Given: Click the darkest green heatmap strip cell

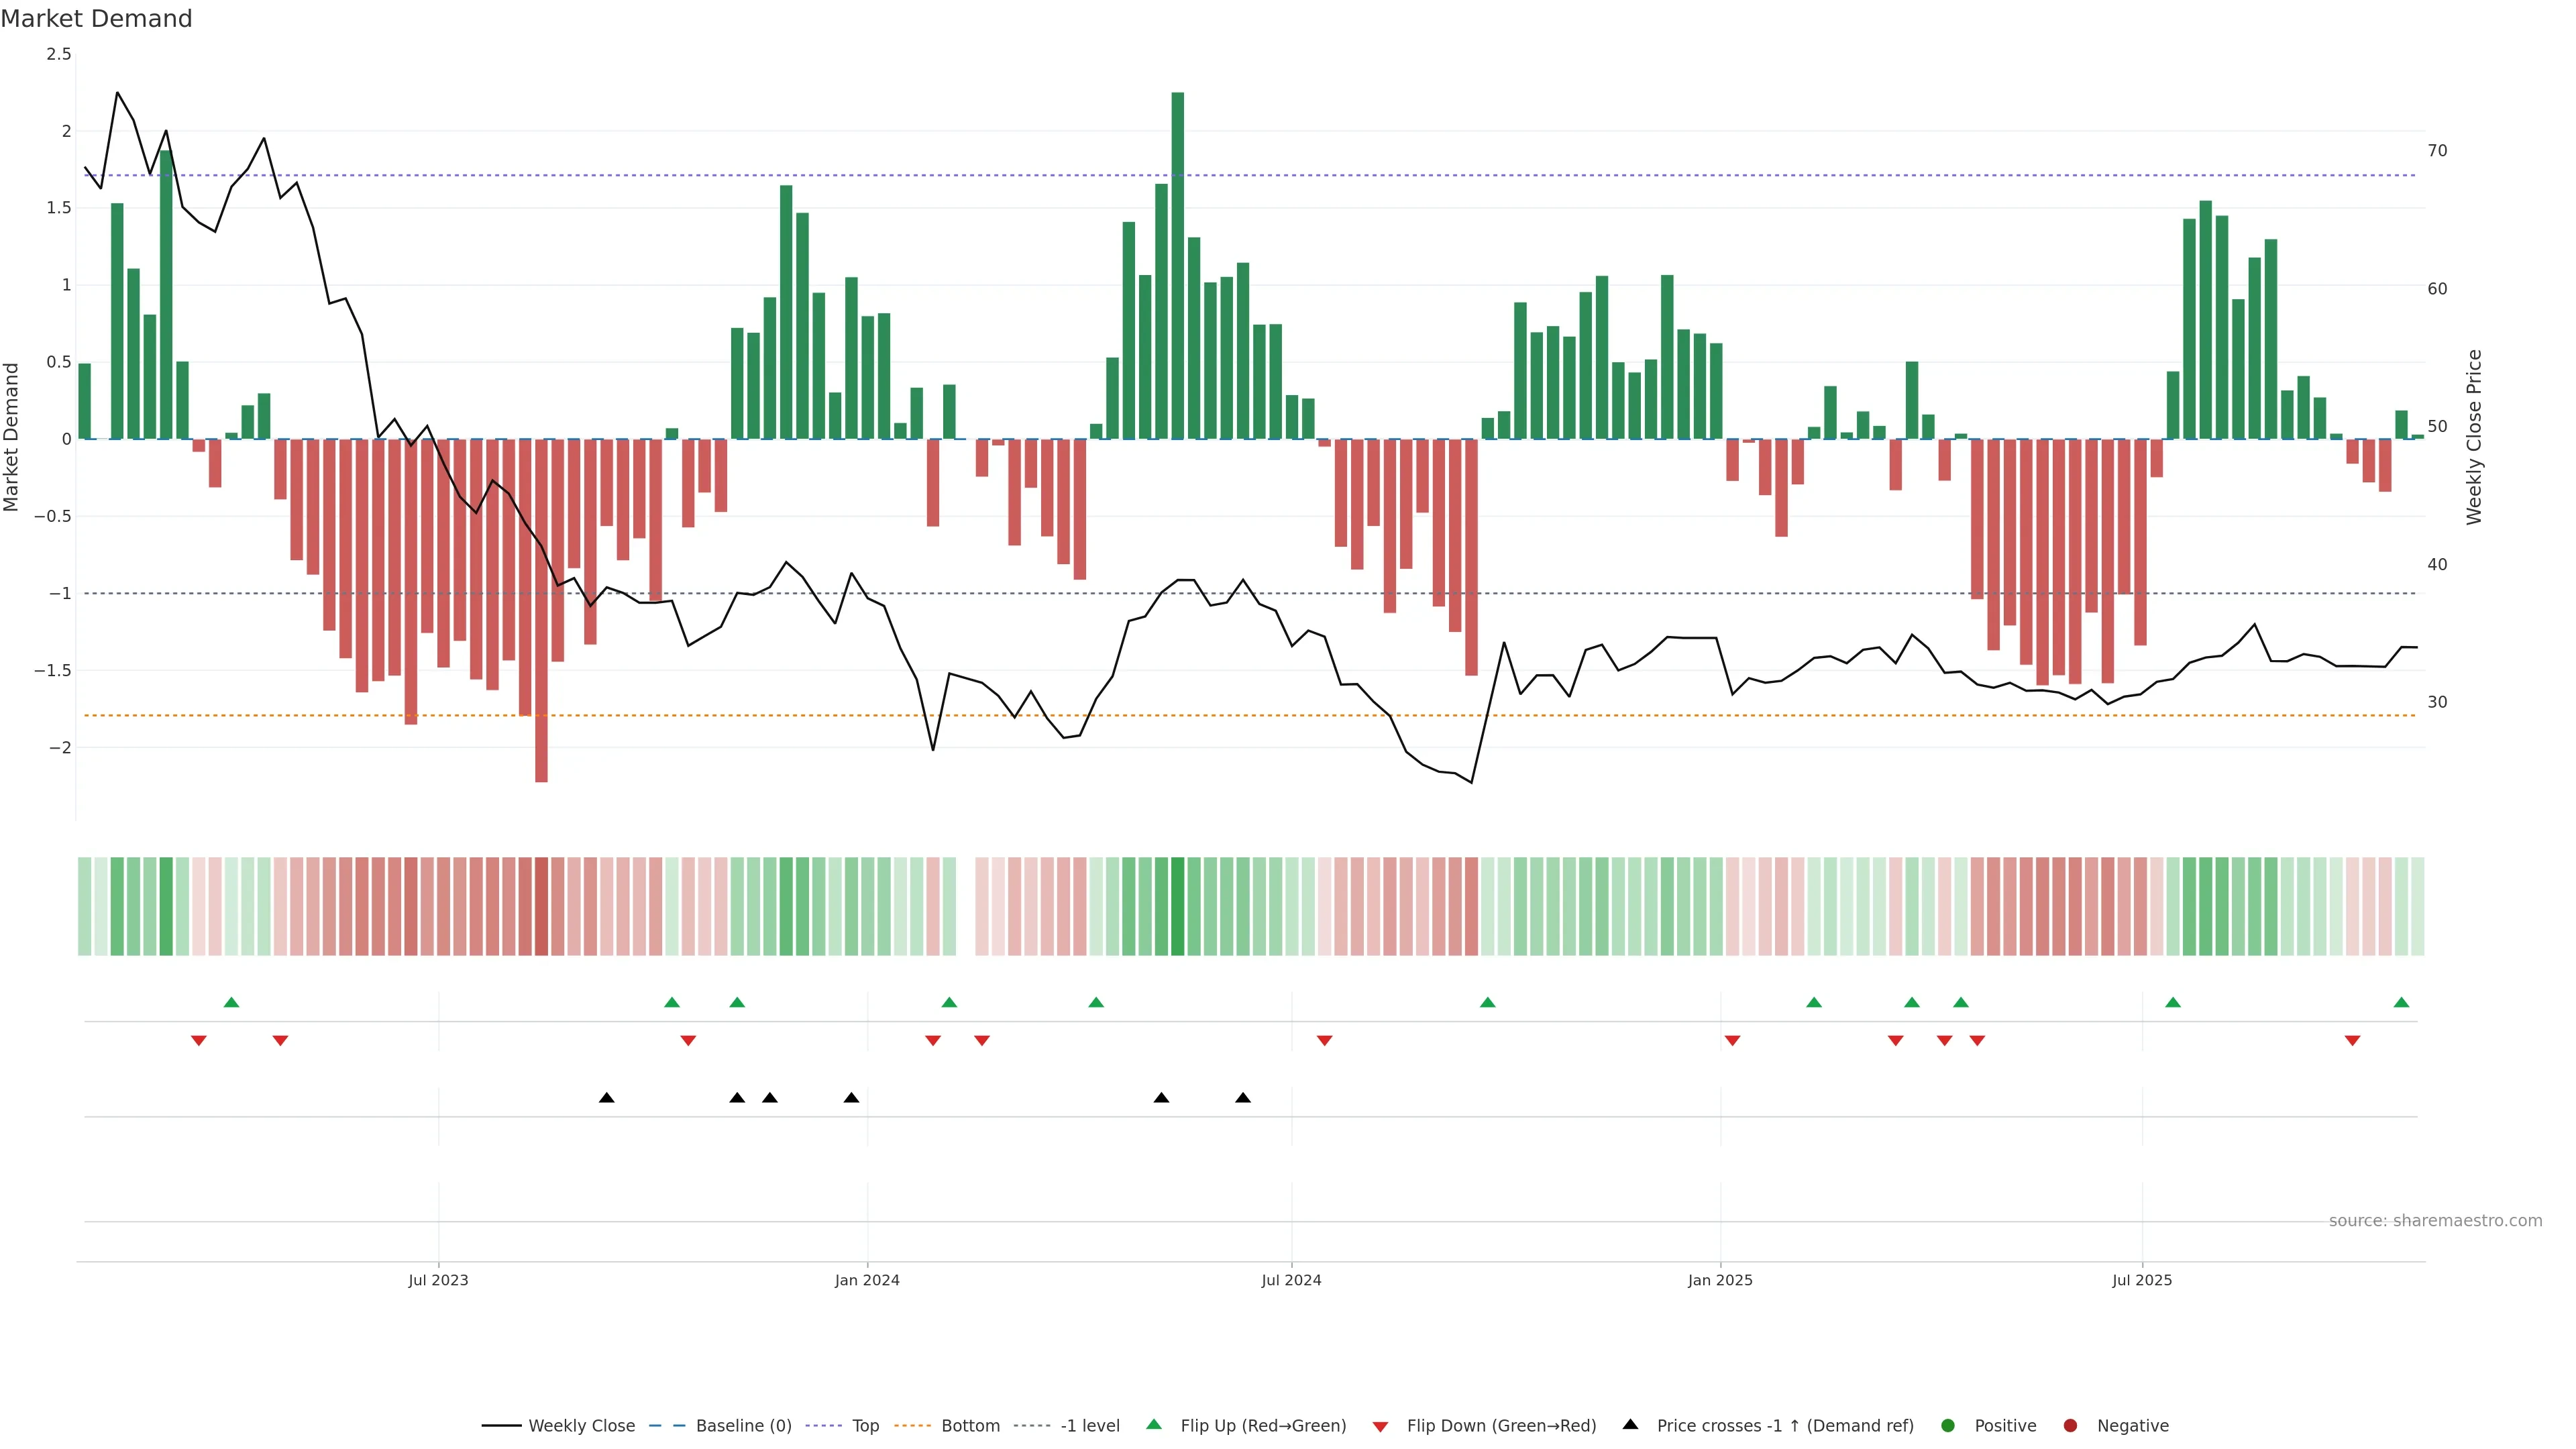Looking at the screenshot, I should click(1177, 906).
